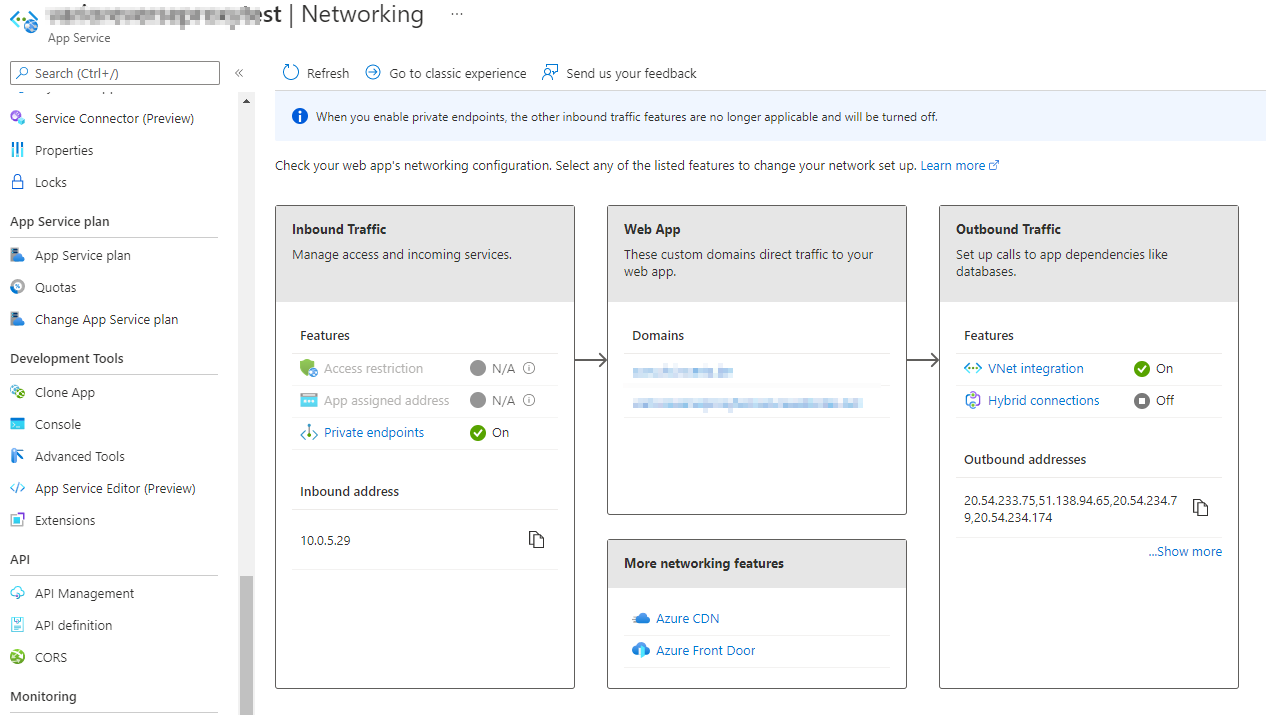
Task: Select Advanced Tools in sidebar
Action: point(80,456)
